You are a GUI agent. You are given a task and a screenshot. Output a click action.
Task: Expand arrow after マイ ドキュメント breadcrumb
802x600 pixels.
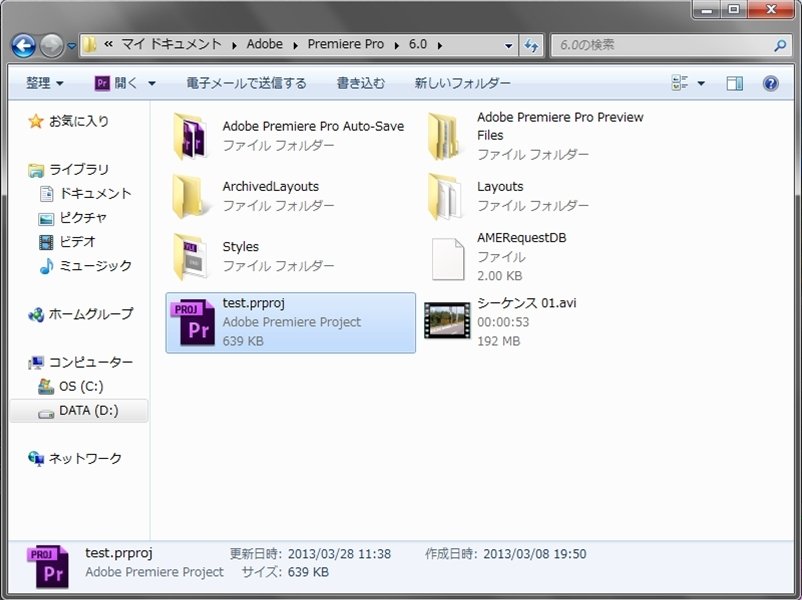point(234,46)
